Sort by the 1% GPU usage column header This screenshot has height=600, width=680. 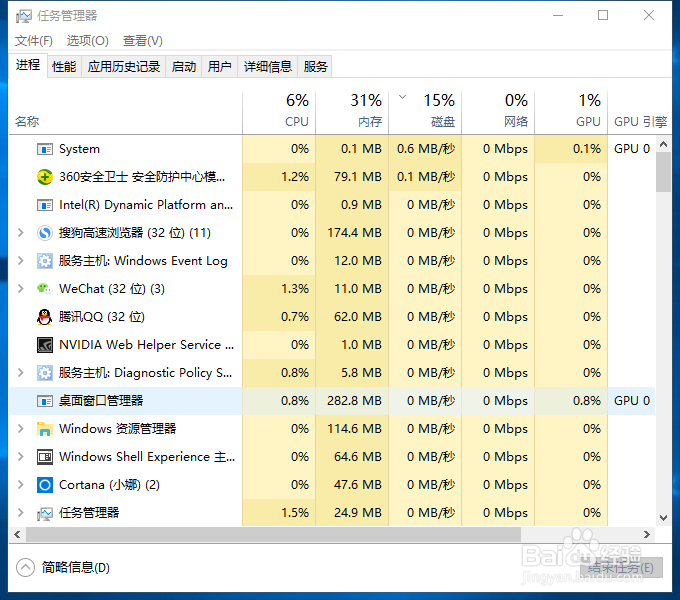[571, 111]
